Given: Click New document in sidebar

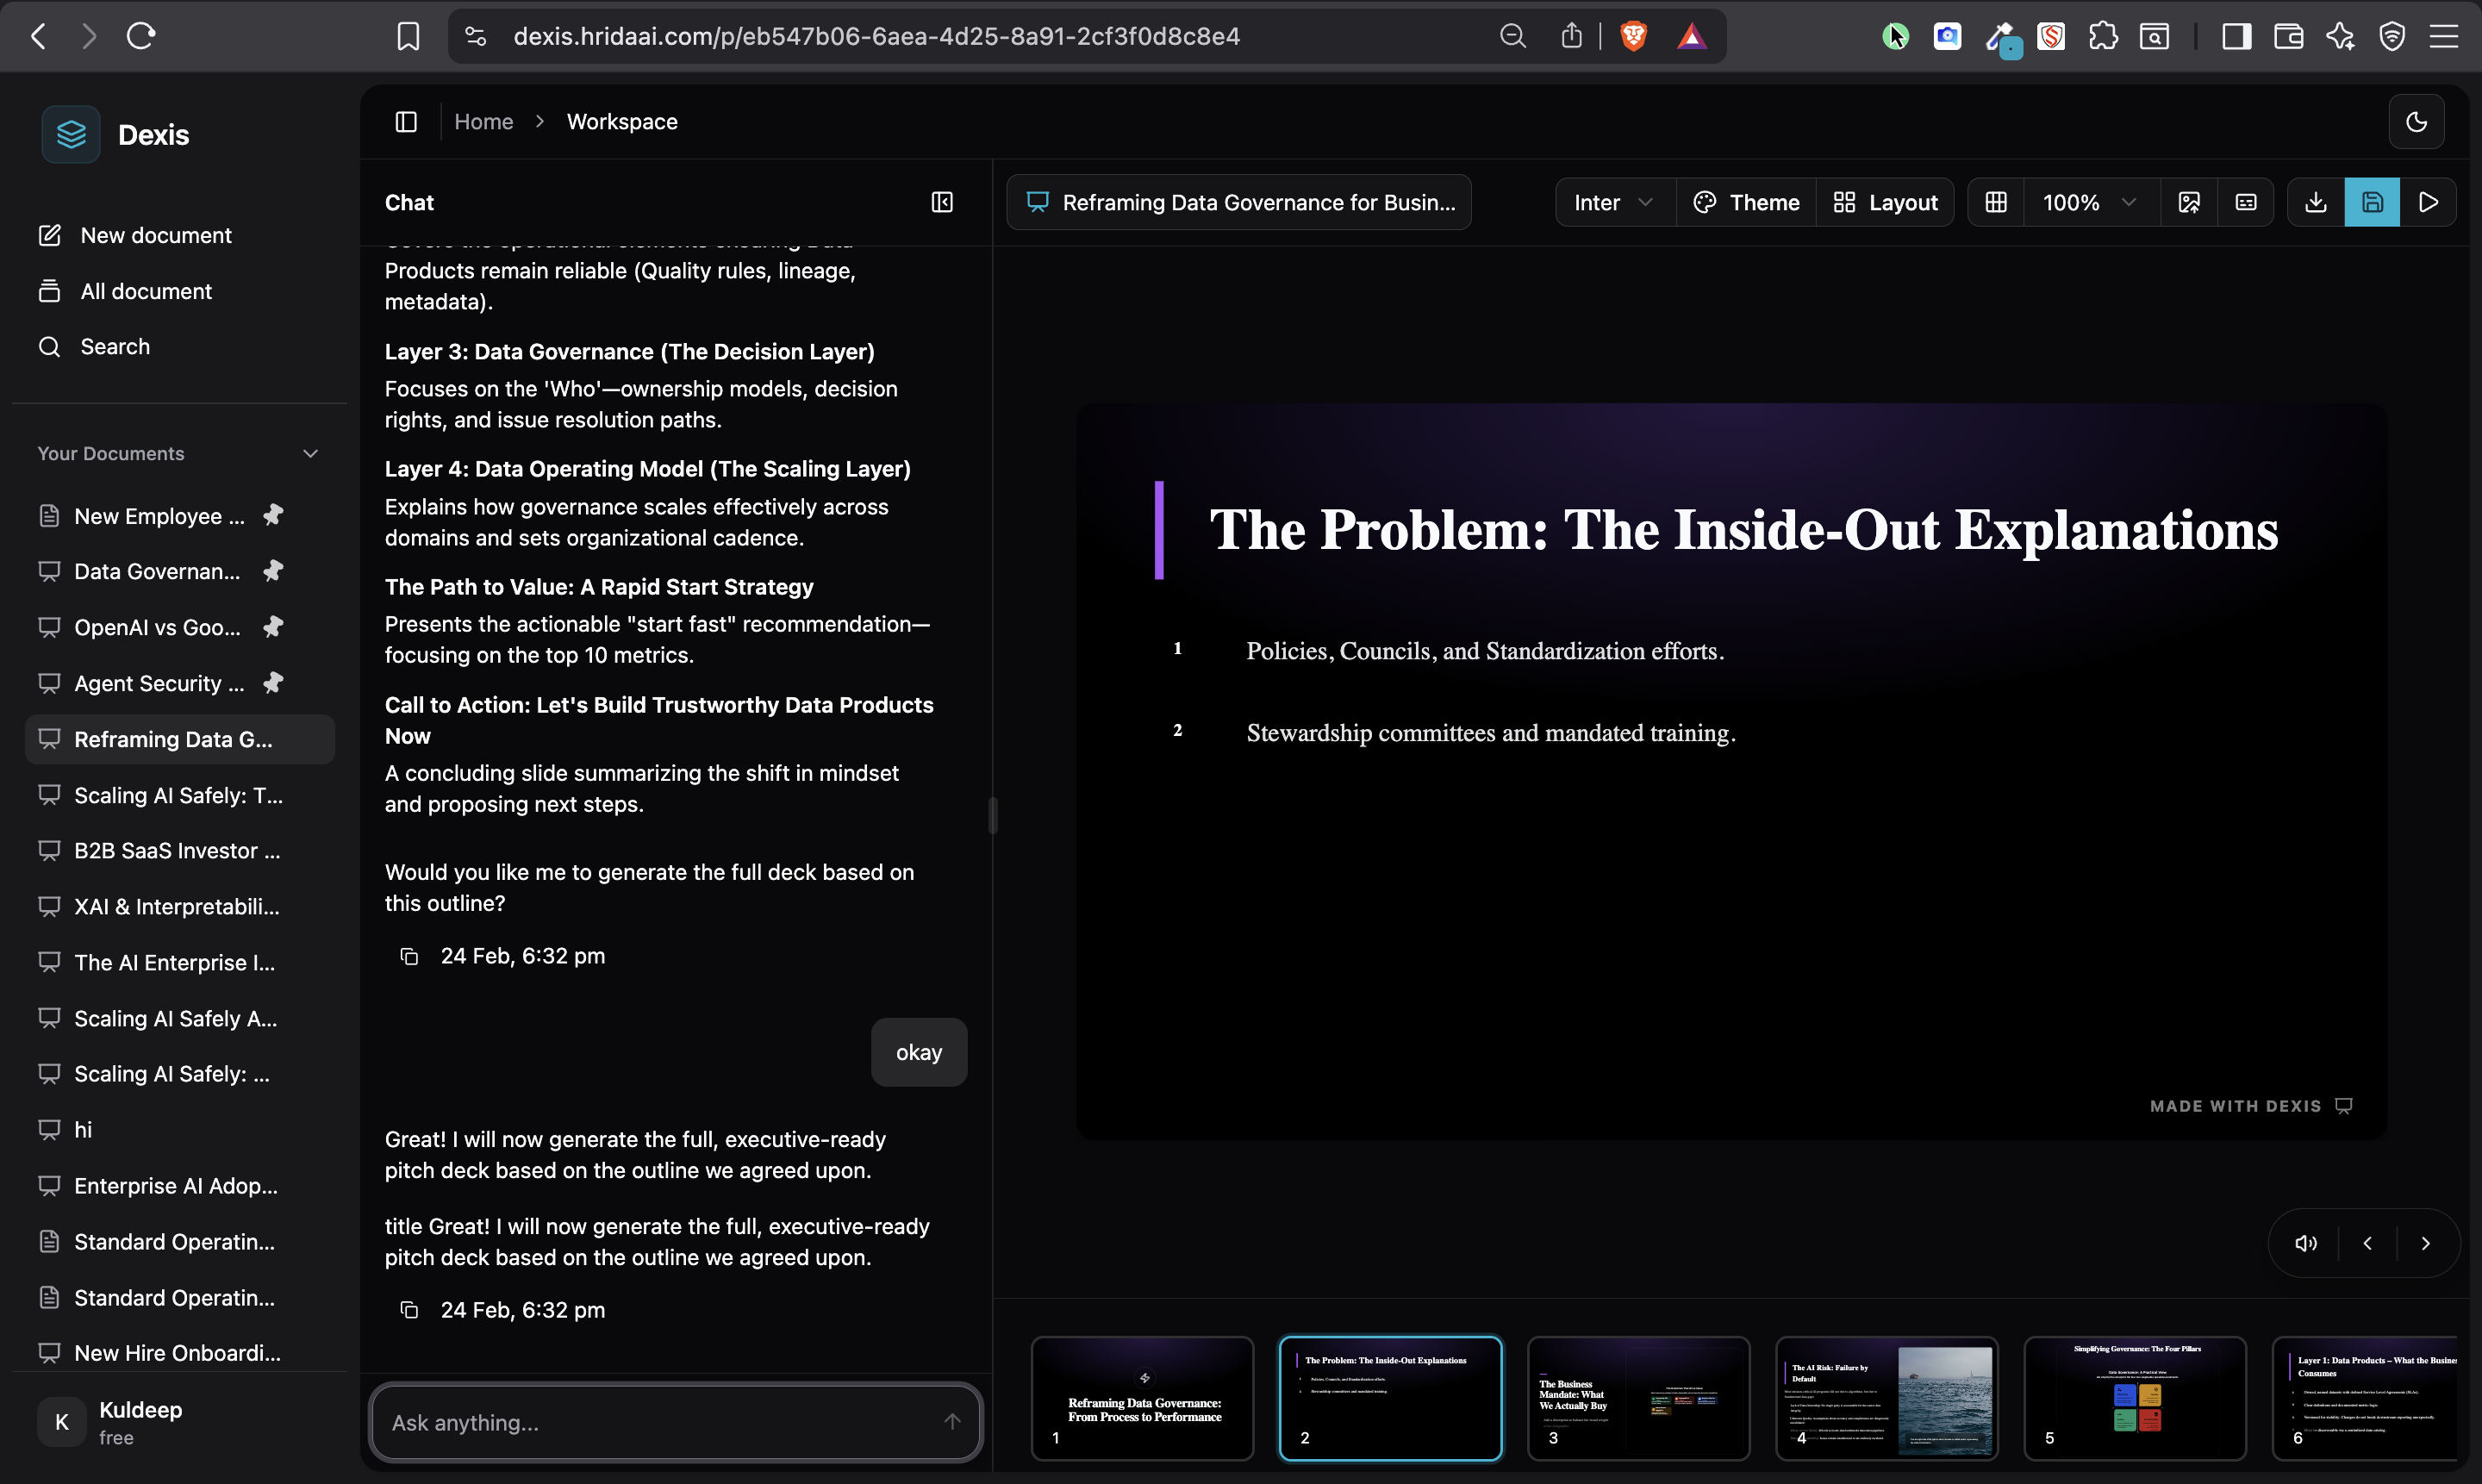Looking at the screenshot, I should coord(156,235).
